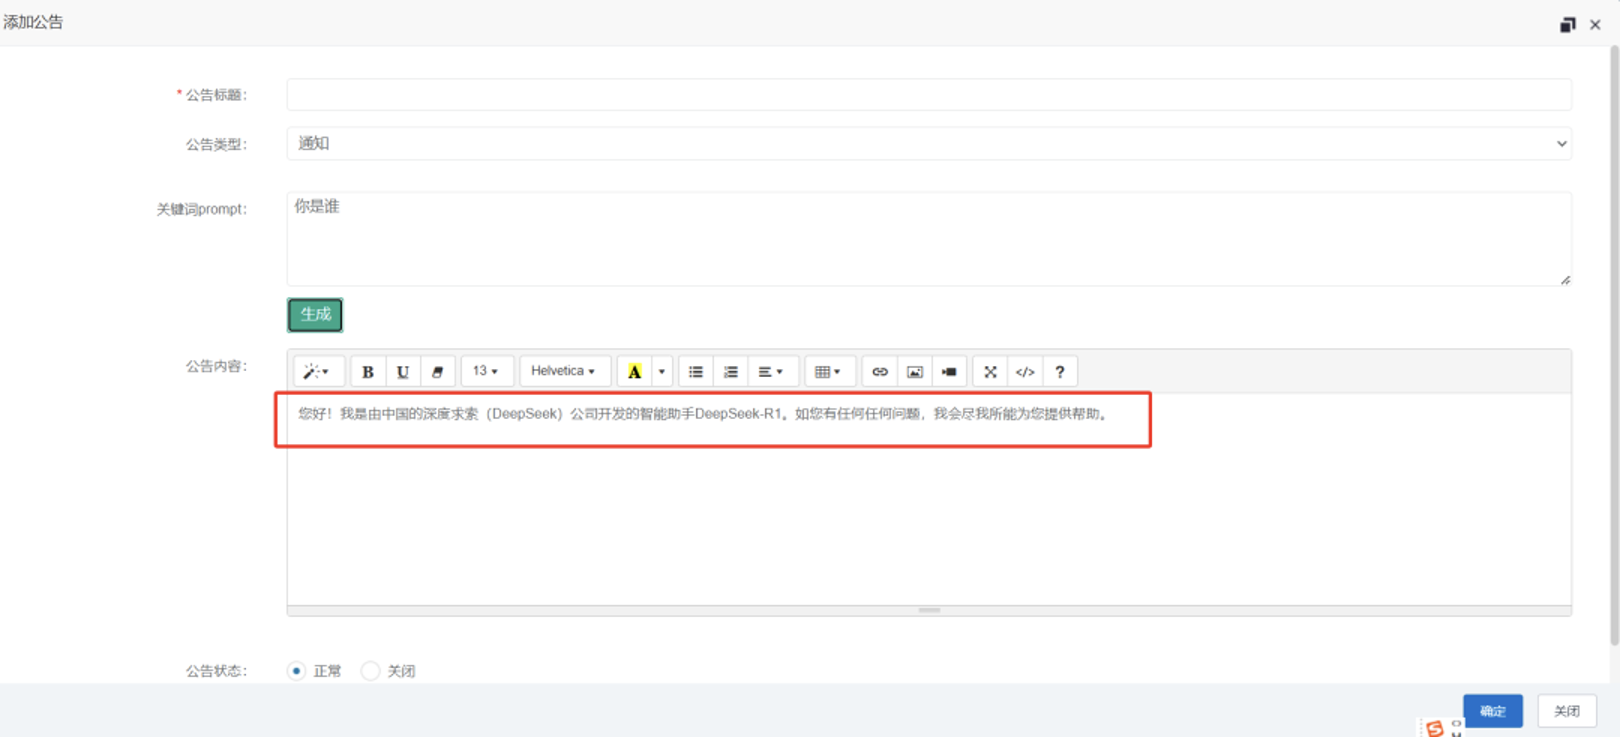
Task: Click the editor bottom resize bar handle
Action: click(929, 610)
